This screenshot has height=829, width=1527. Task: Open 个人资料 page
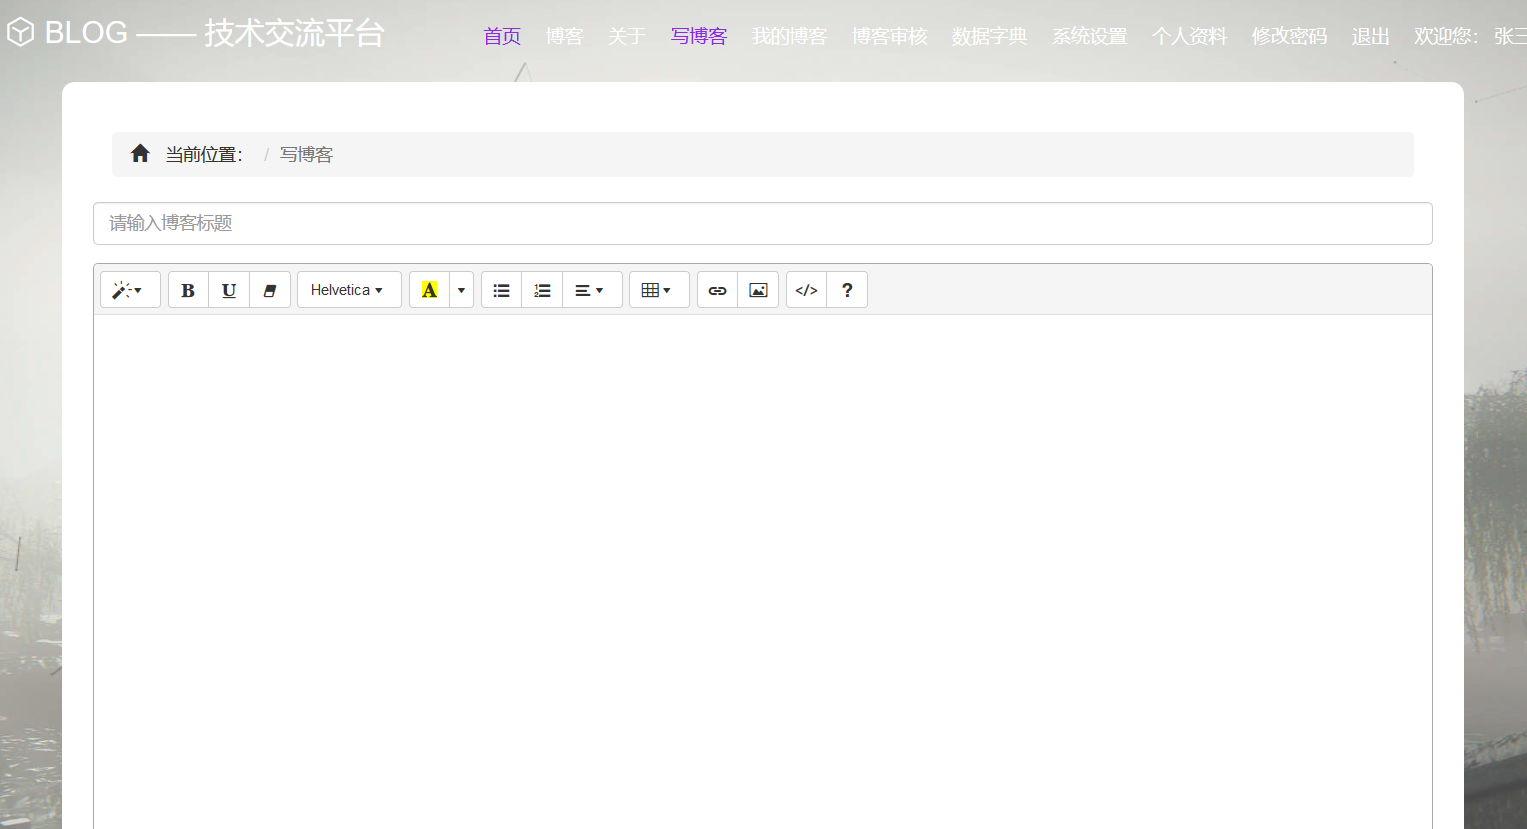point(1189,36)
